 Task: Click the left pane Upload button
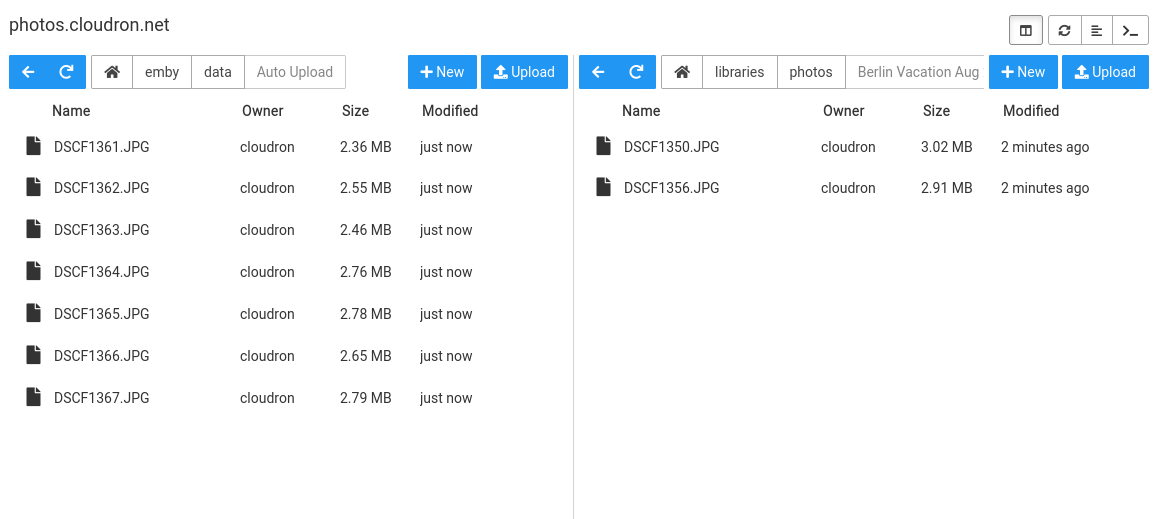click(x=524, y=72)
